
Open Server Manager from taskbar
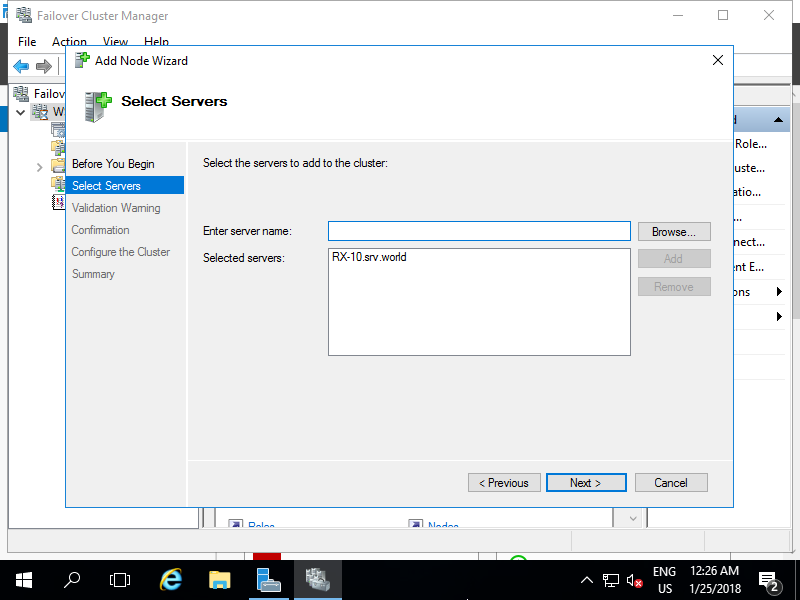269,580
